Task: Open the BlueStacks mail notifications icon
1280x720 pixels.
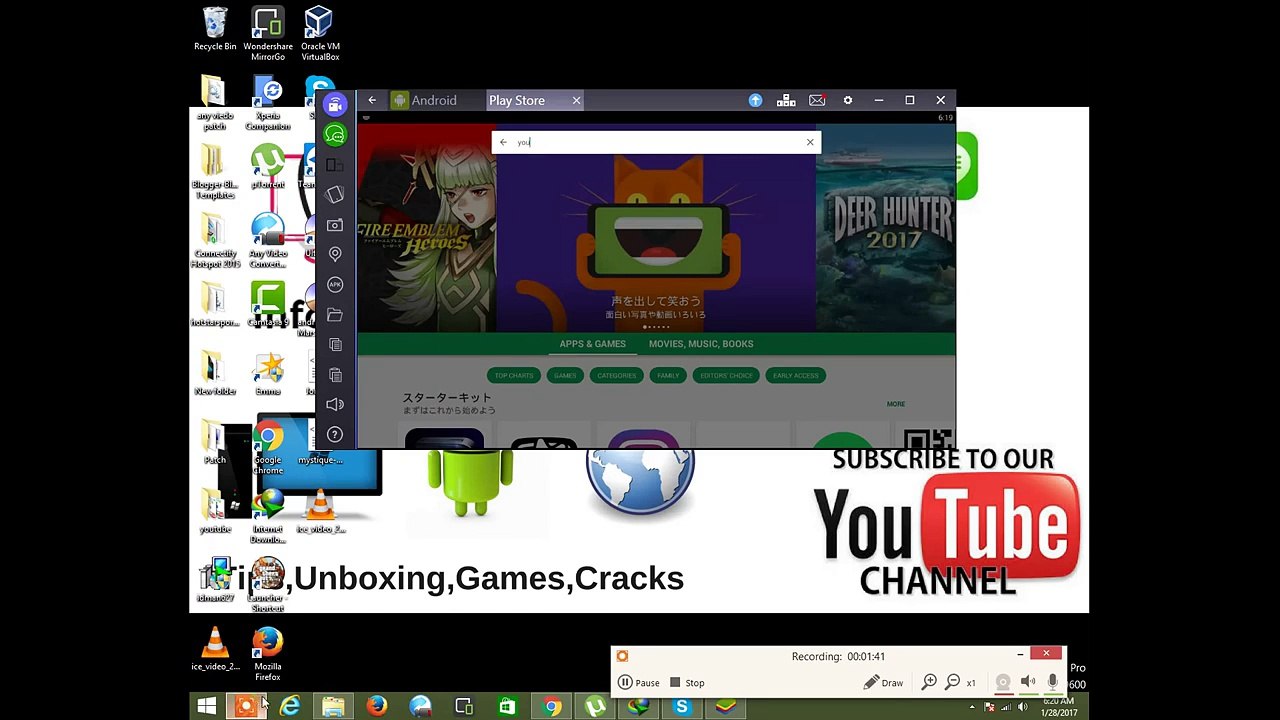Action: point(817,100)
